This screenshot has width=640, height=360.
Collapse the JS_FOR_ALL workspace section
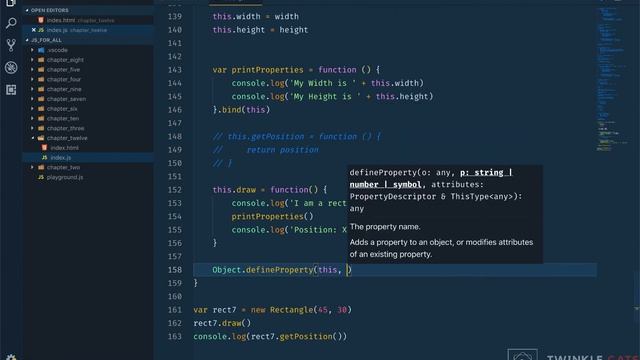pos(27,40)
